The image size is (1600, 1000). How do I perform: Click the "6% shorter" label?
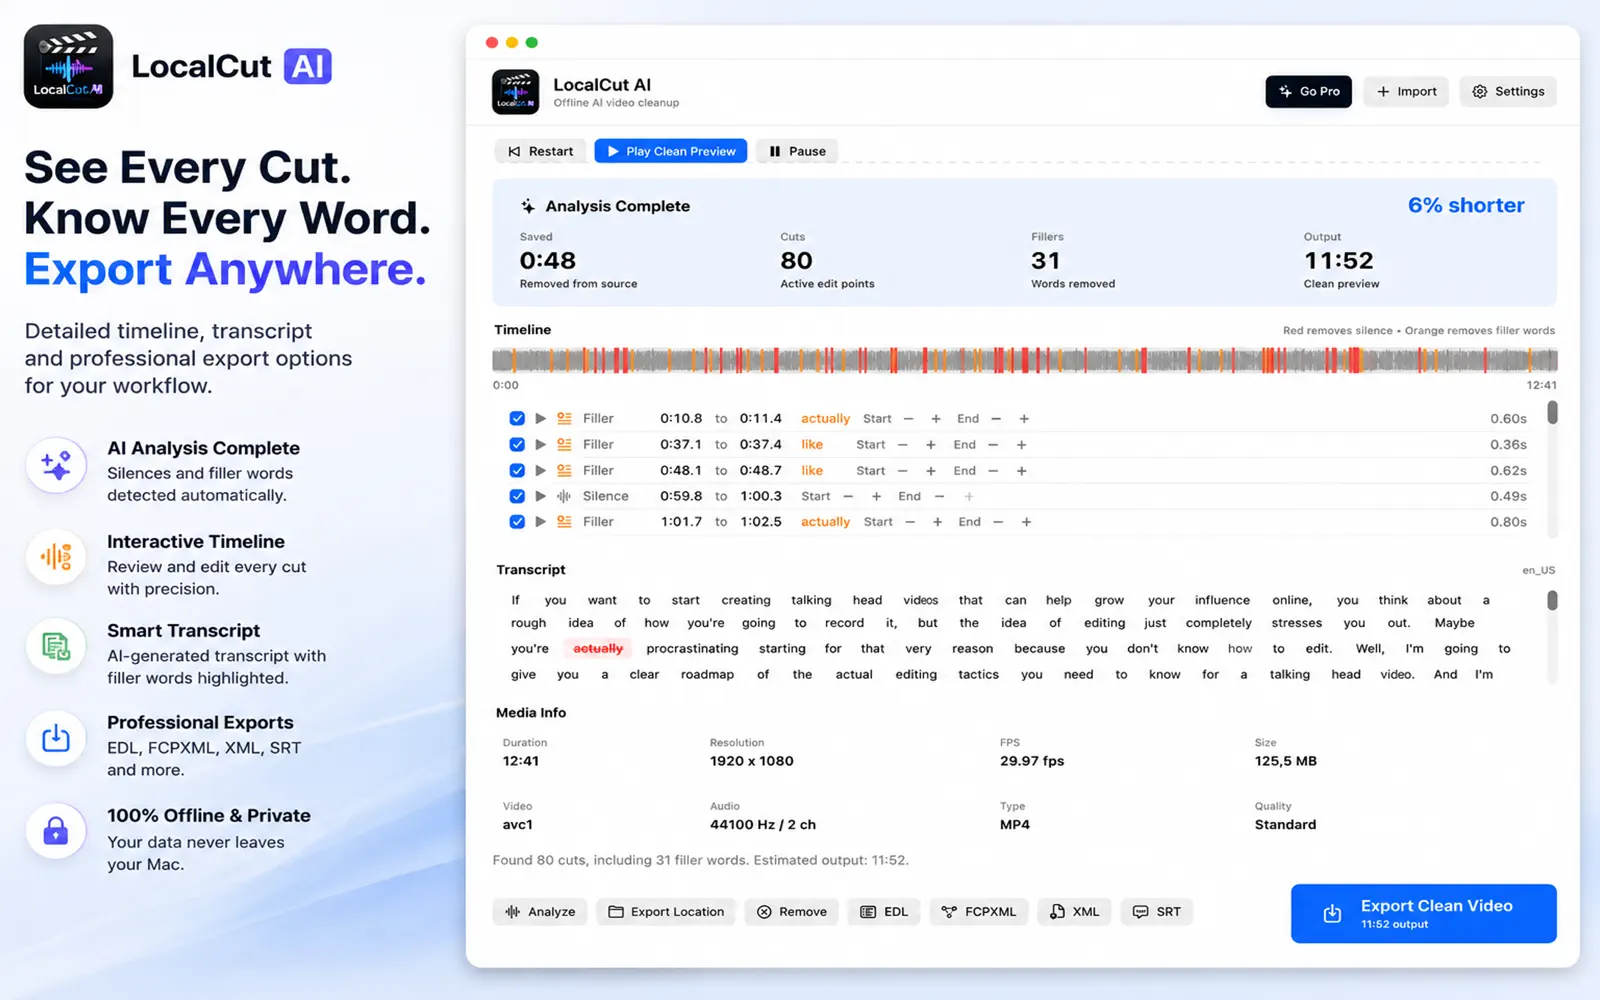tap(1466, 205)
